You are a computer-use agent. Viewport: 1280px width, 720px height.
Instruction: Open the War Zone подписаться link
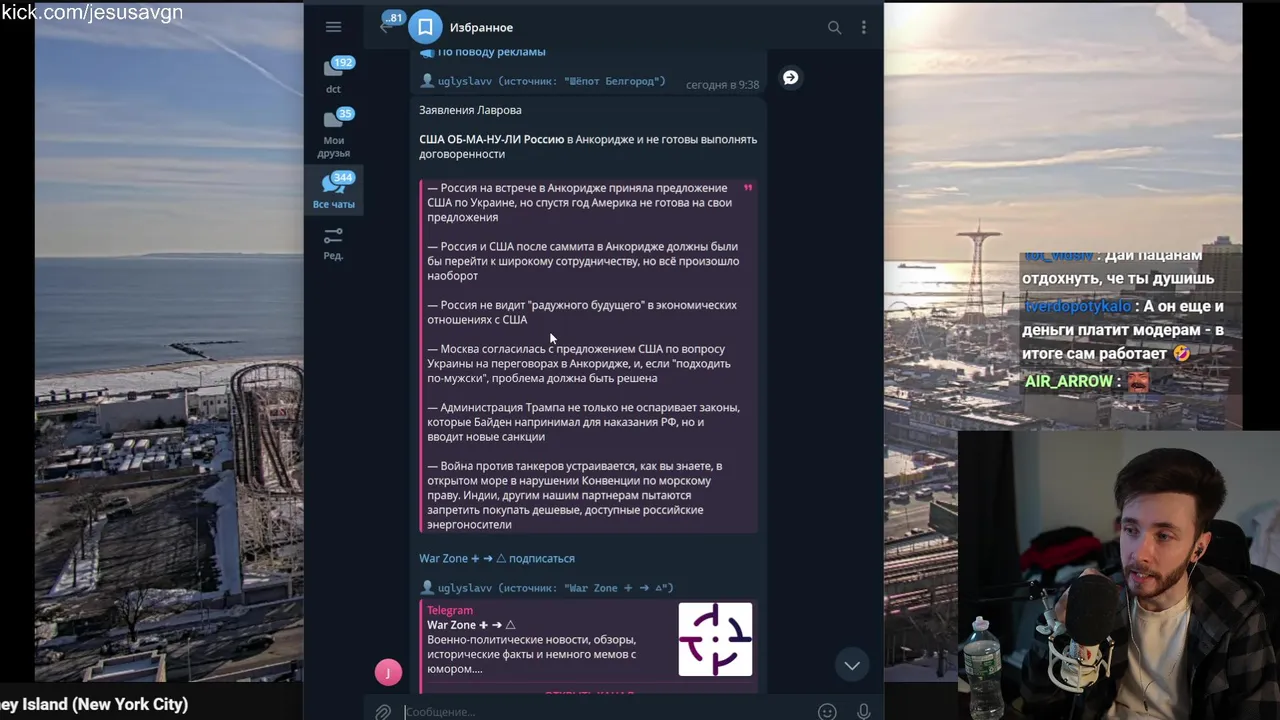coord(497,558)
